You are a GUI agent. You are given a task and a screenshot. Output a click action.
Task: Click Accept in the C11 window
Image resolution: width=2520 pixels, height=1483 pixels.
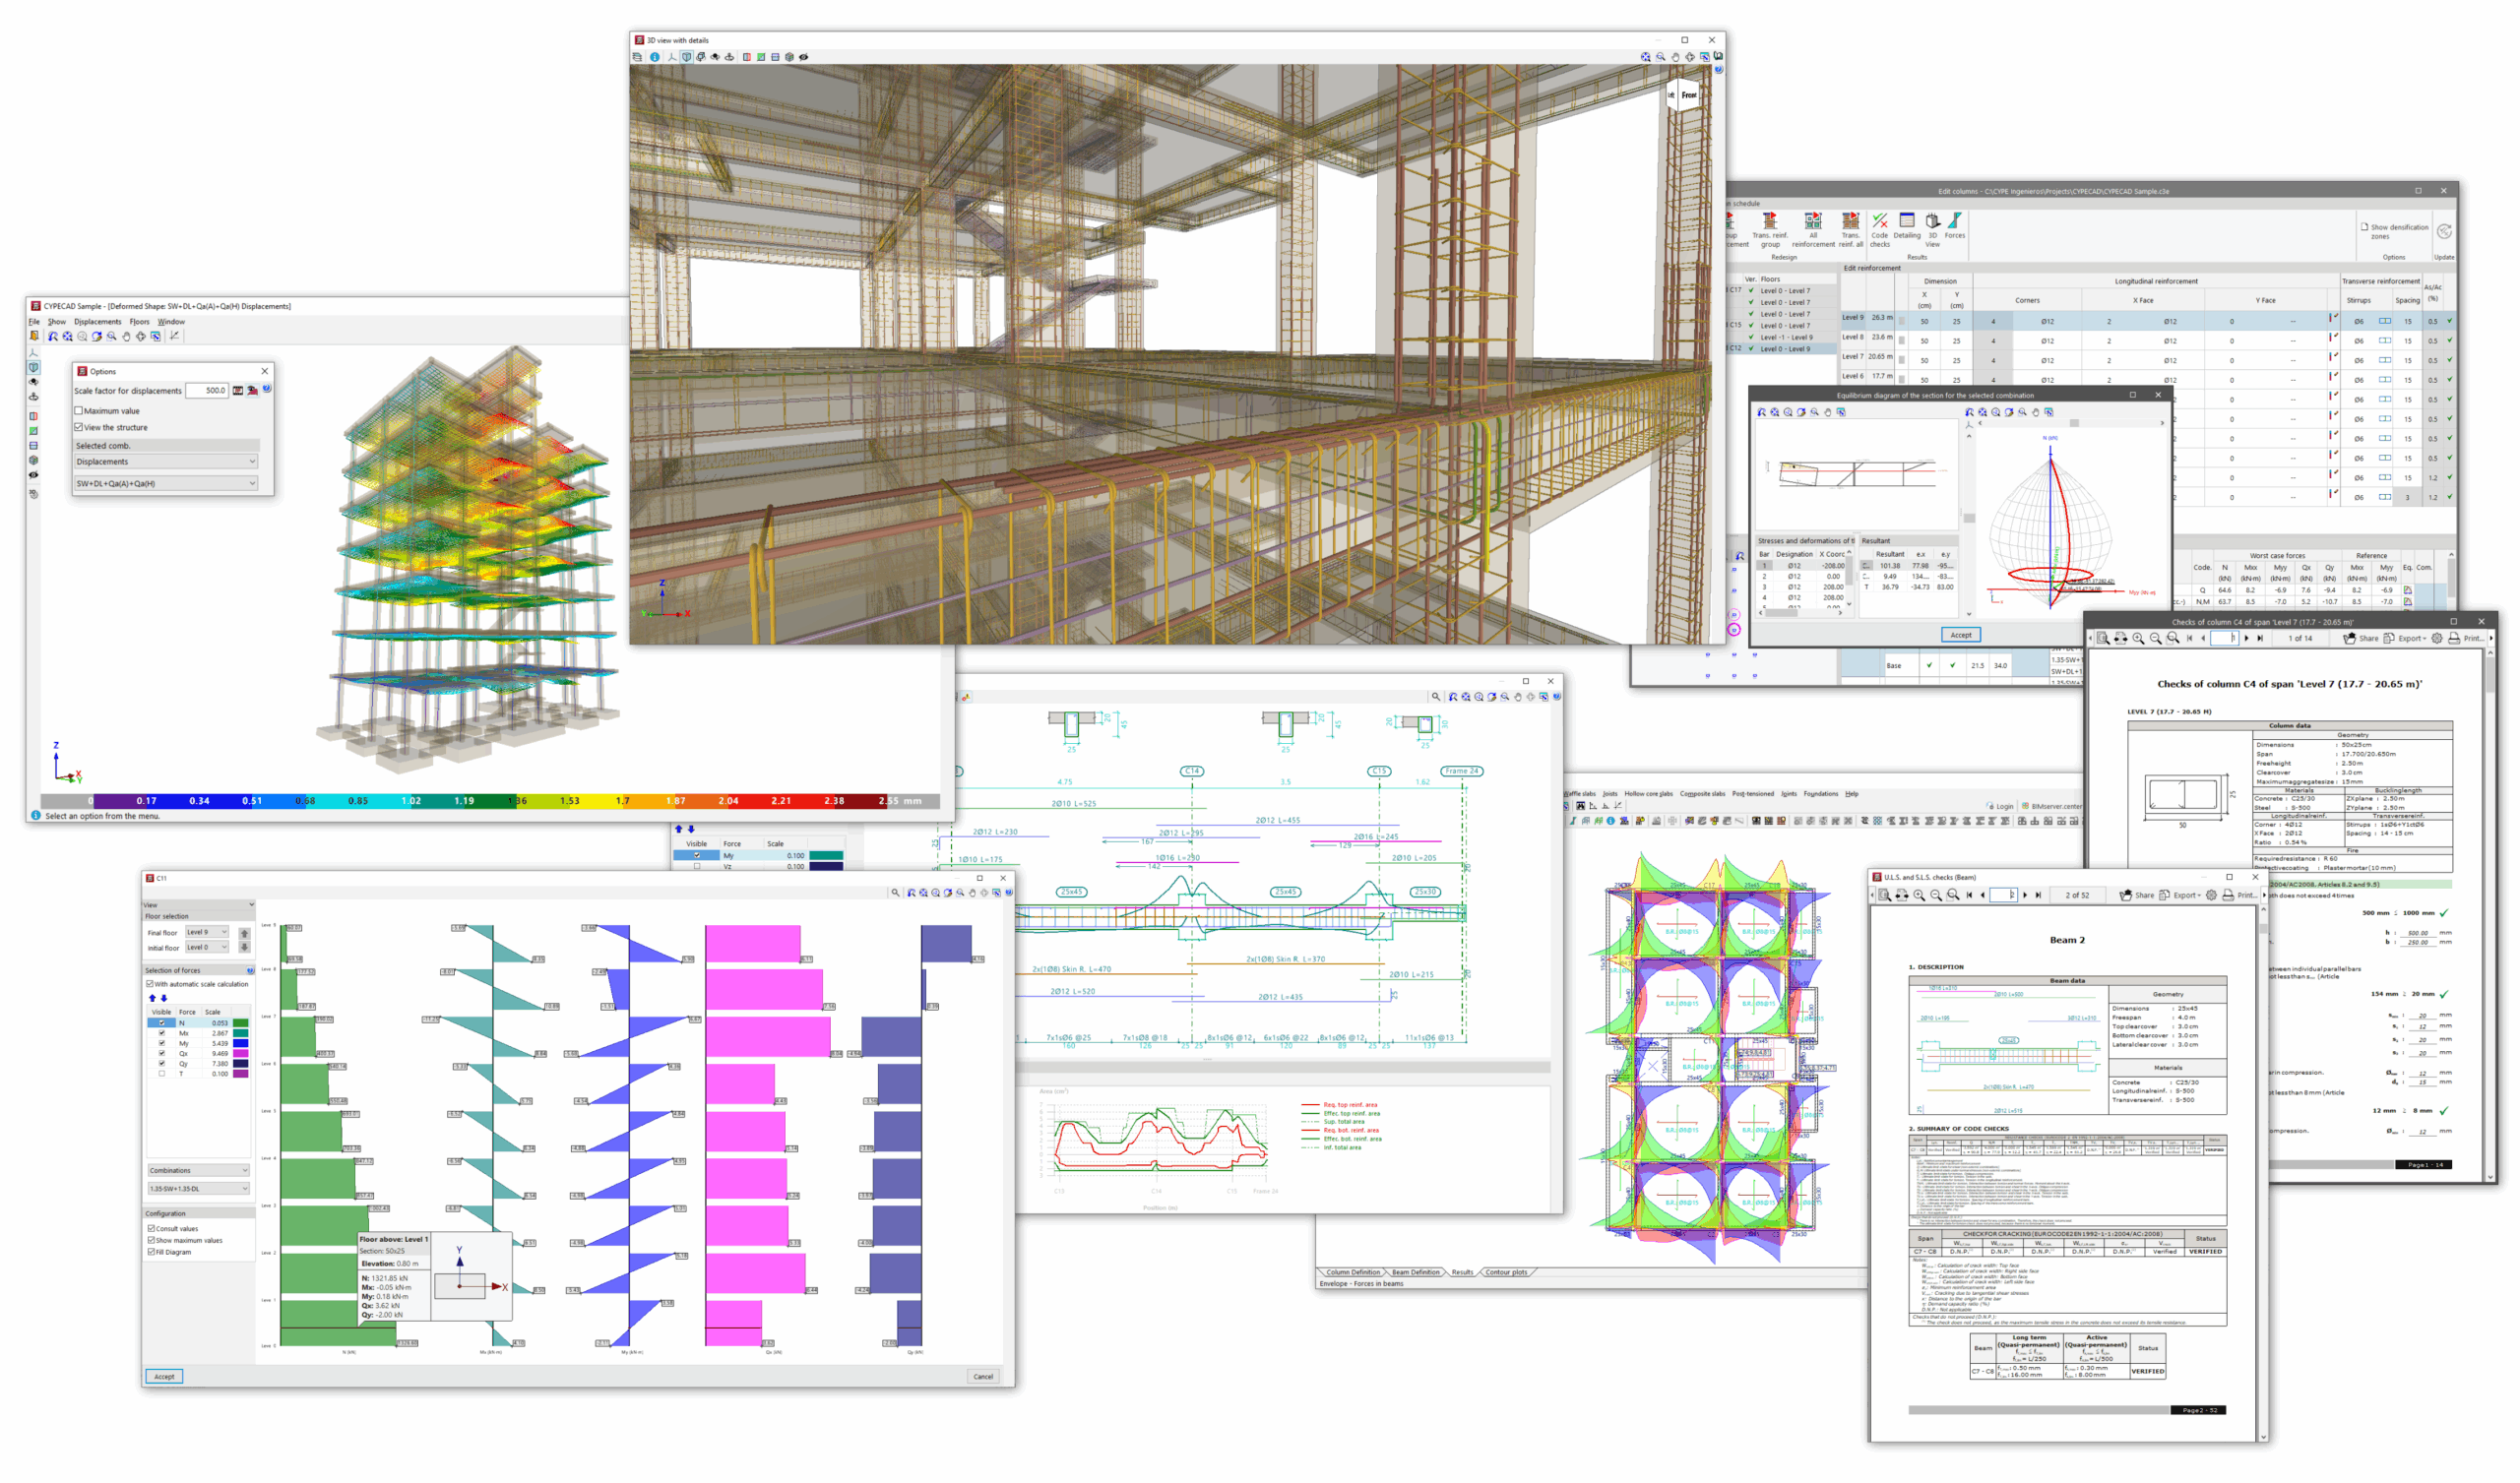point(164,1377)
